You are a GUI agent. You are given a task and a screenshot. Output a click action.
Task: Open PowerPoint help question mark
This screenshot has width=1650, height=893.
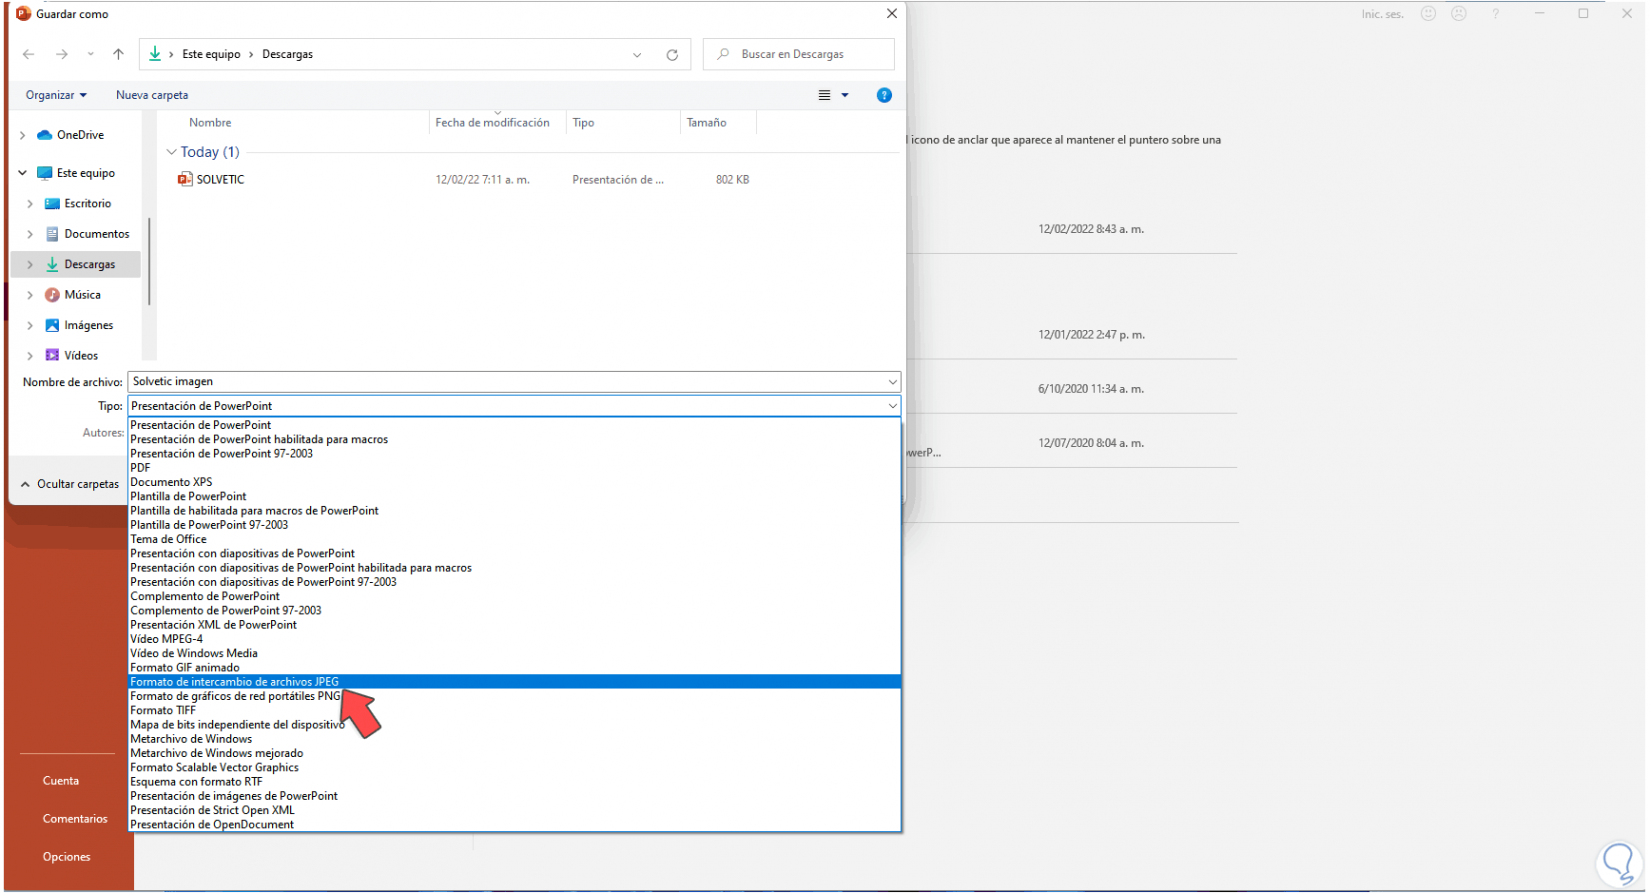tap(1496, 14)
